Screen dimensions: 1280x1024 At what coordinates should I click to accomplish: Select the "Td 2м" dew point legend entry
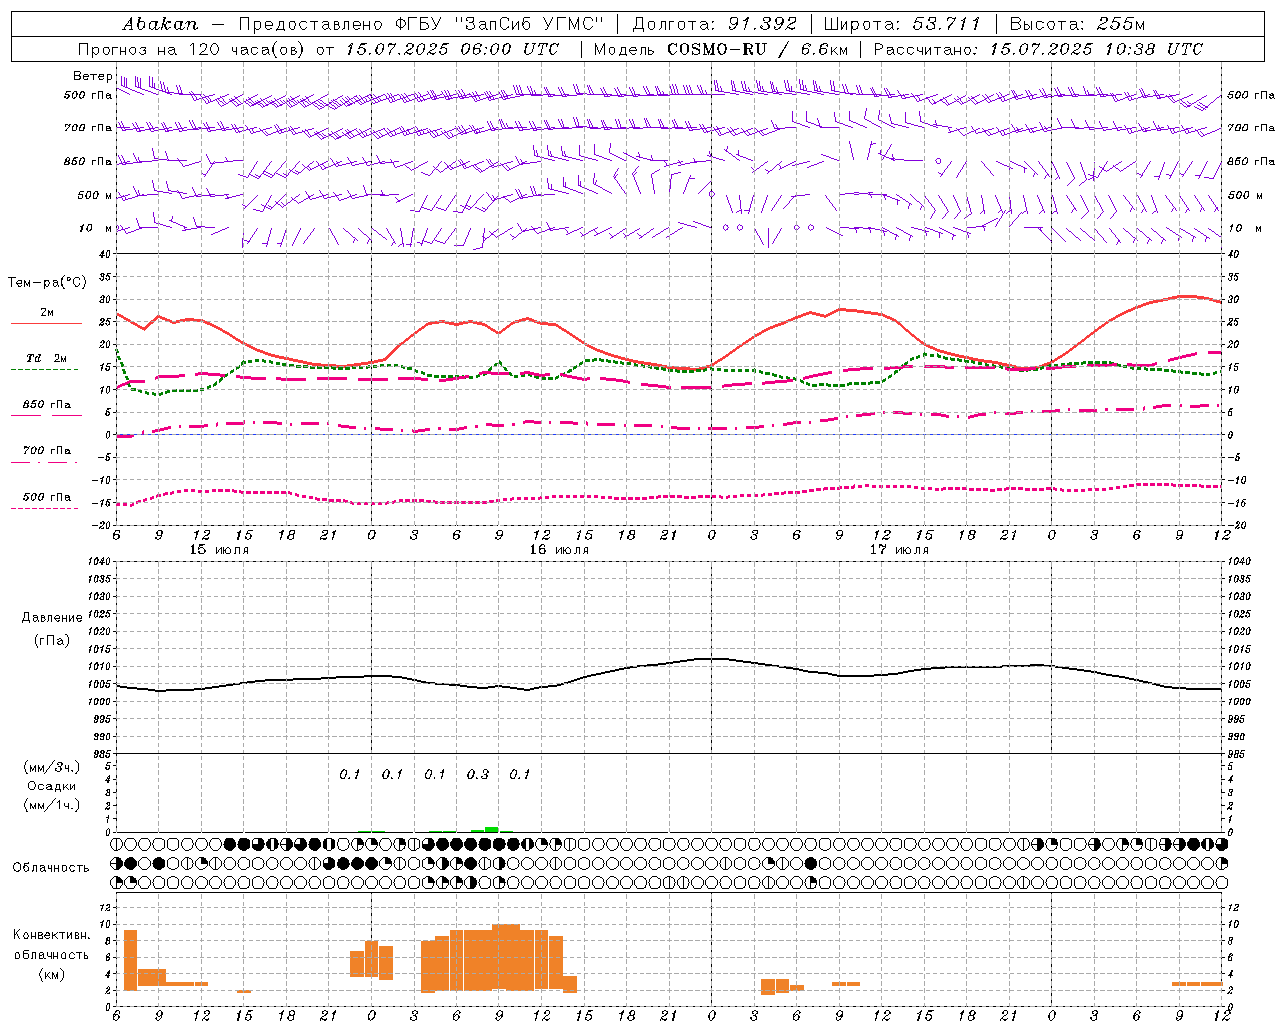(46, 358)
